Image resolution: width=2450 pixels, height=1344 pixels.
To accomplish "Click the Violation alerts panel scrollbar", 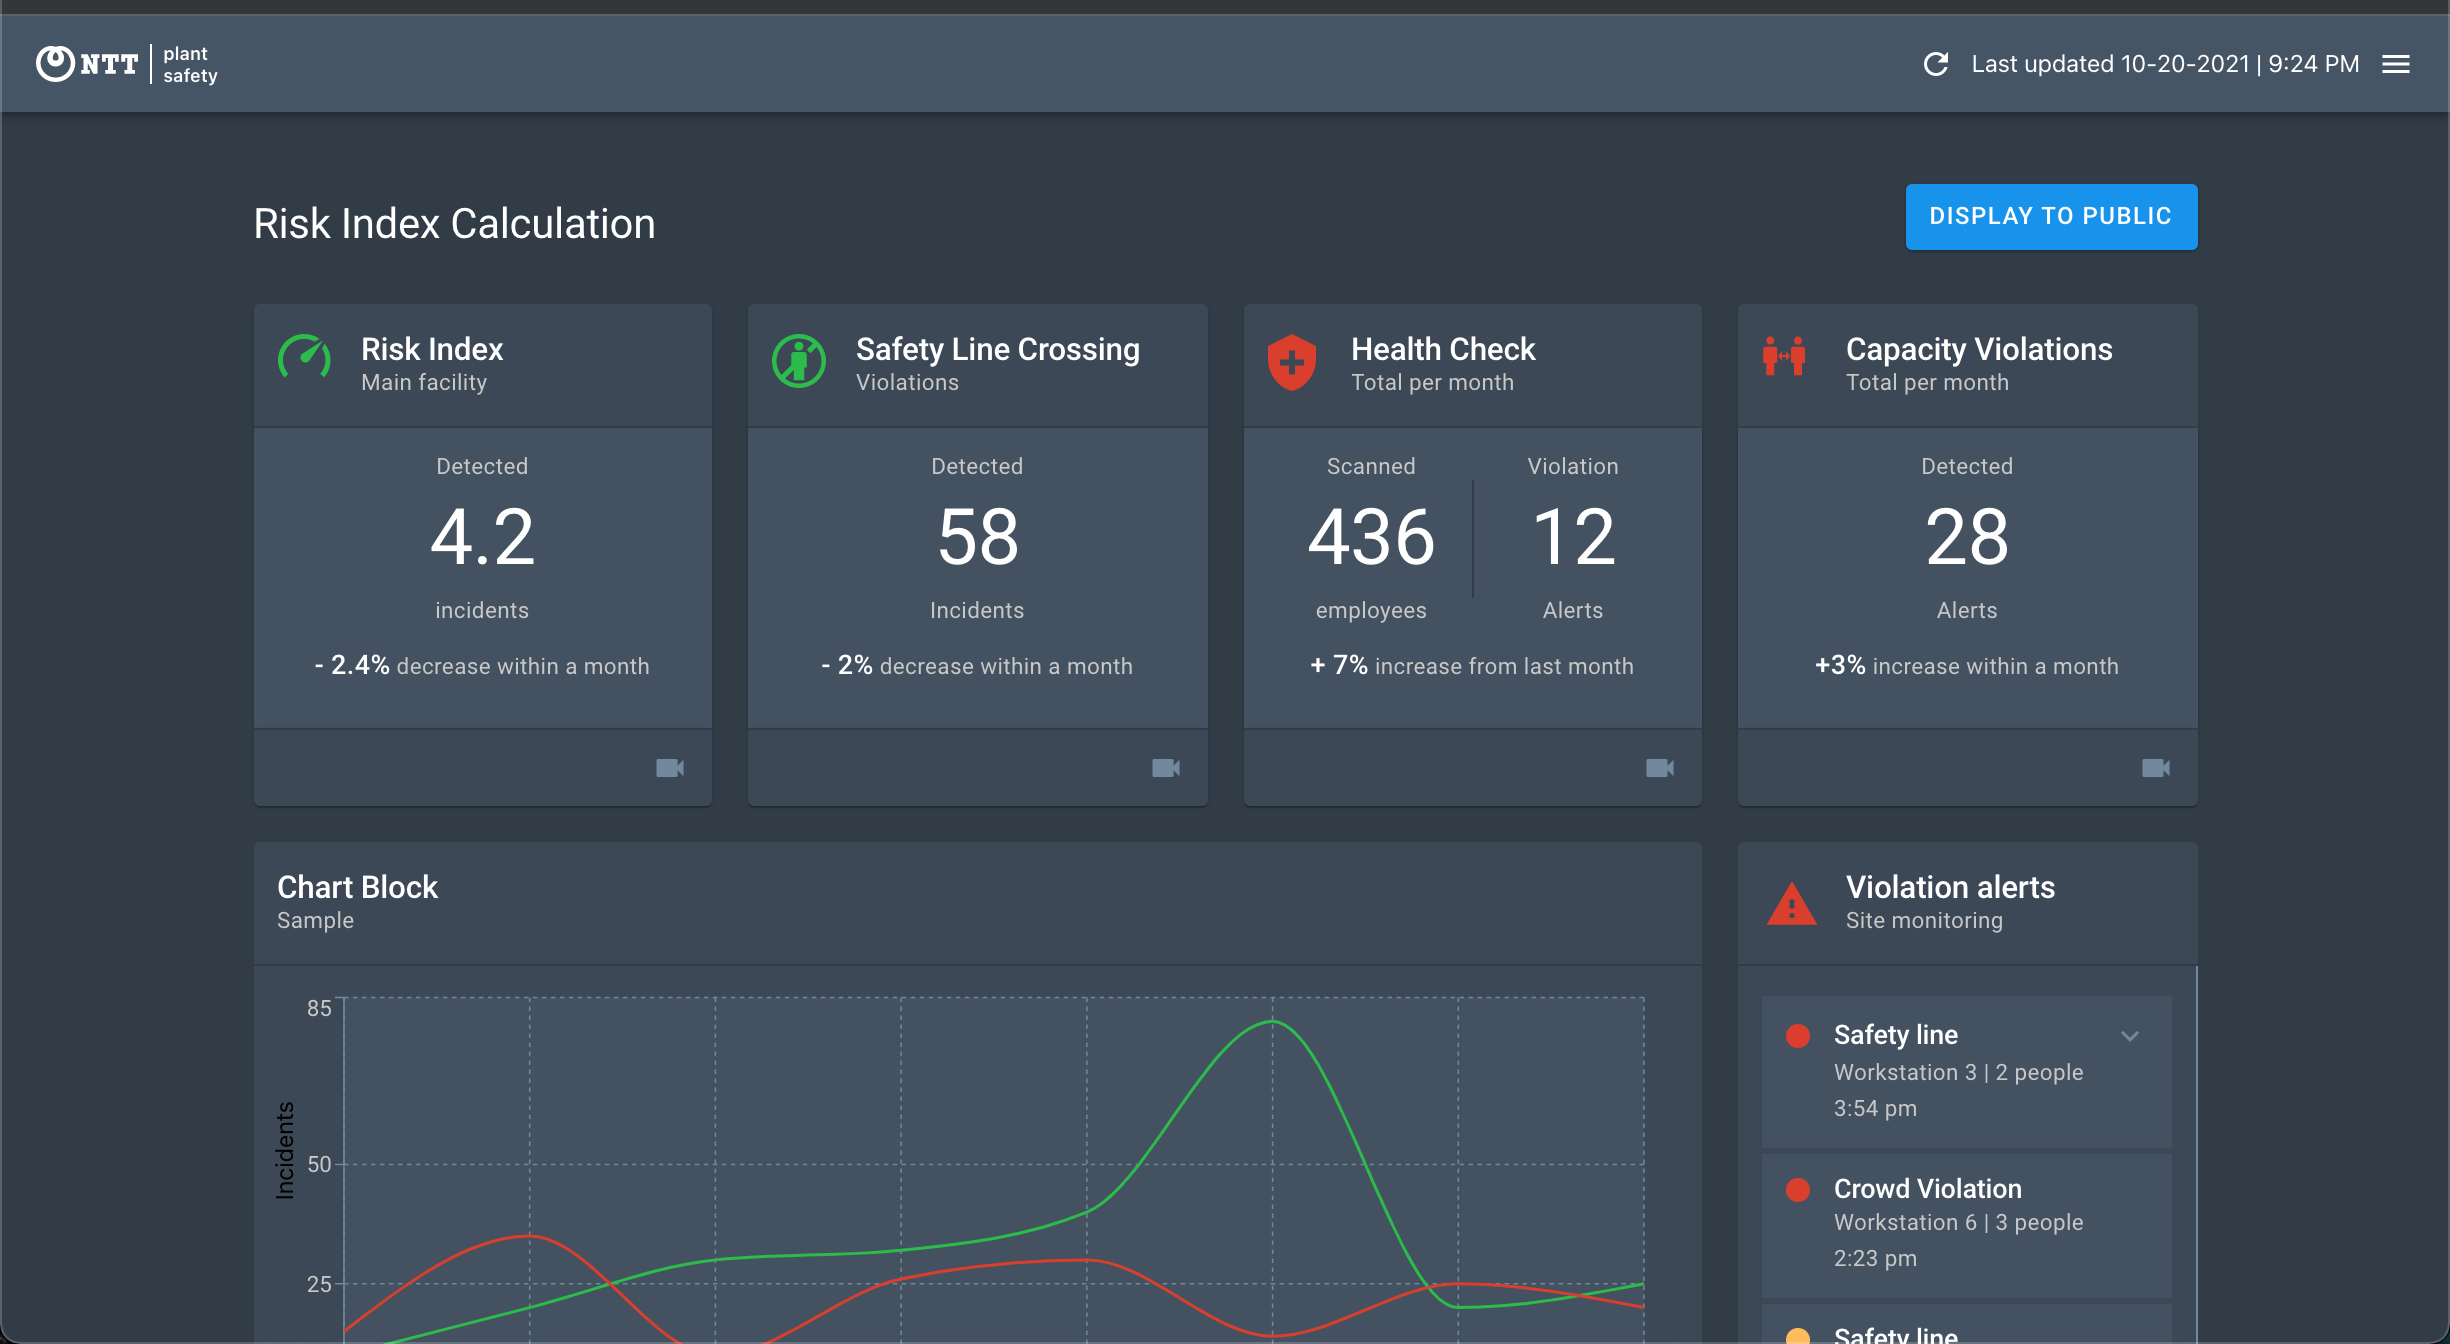I will 2196,1150.
